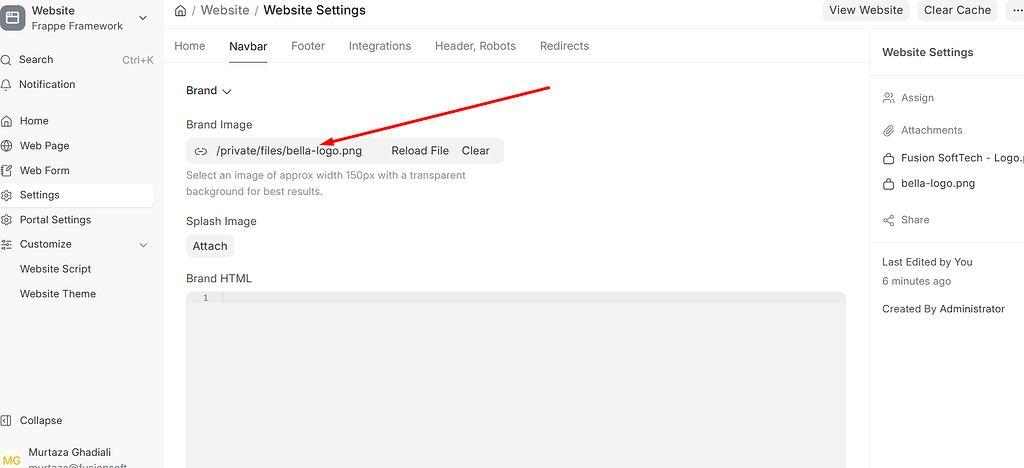The image size is (1024, 468).
Task: Click the Web Page globe icon
Action: [6, 146]
